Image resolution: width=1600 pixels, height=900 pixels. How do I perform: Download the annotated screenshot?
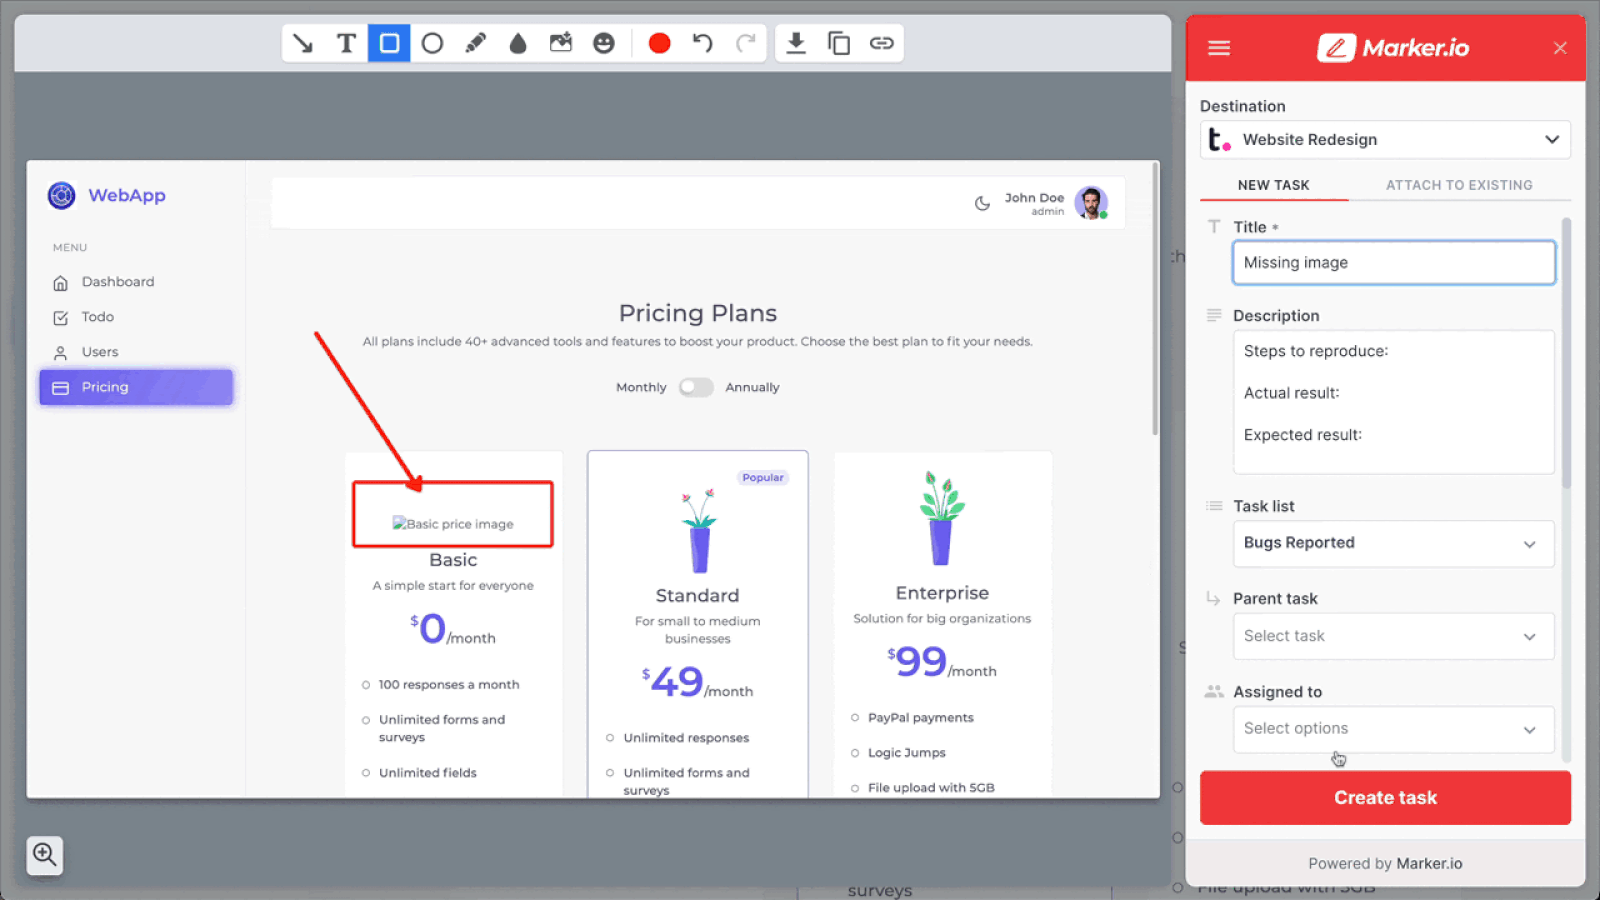pos(796,43)
